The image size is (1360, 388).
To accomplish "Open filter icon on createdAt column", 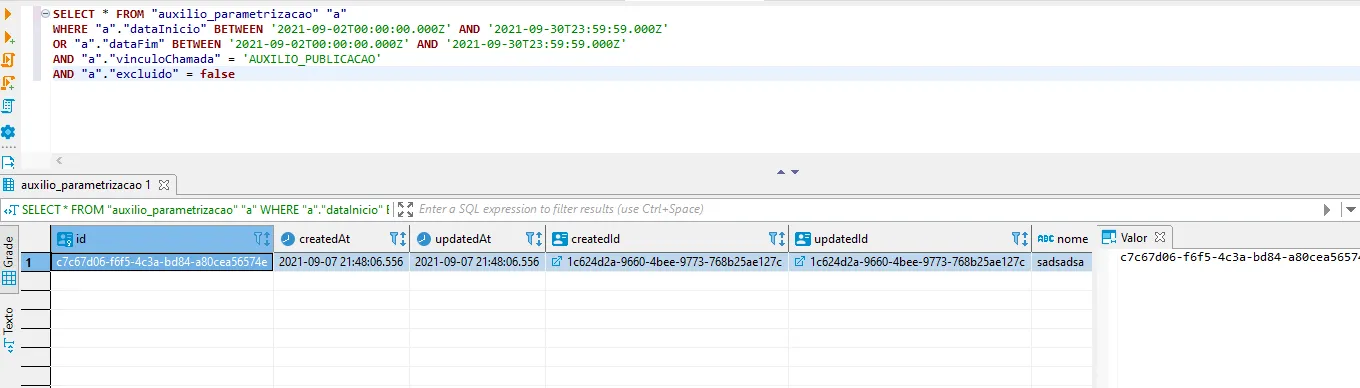I will (x=394, y=239).
